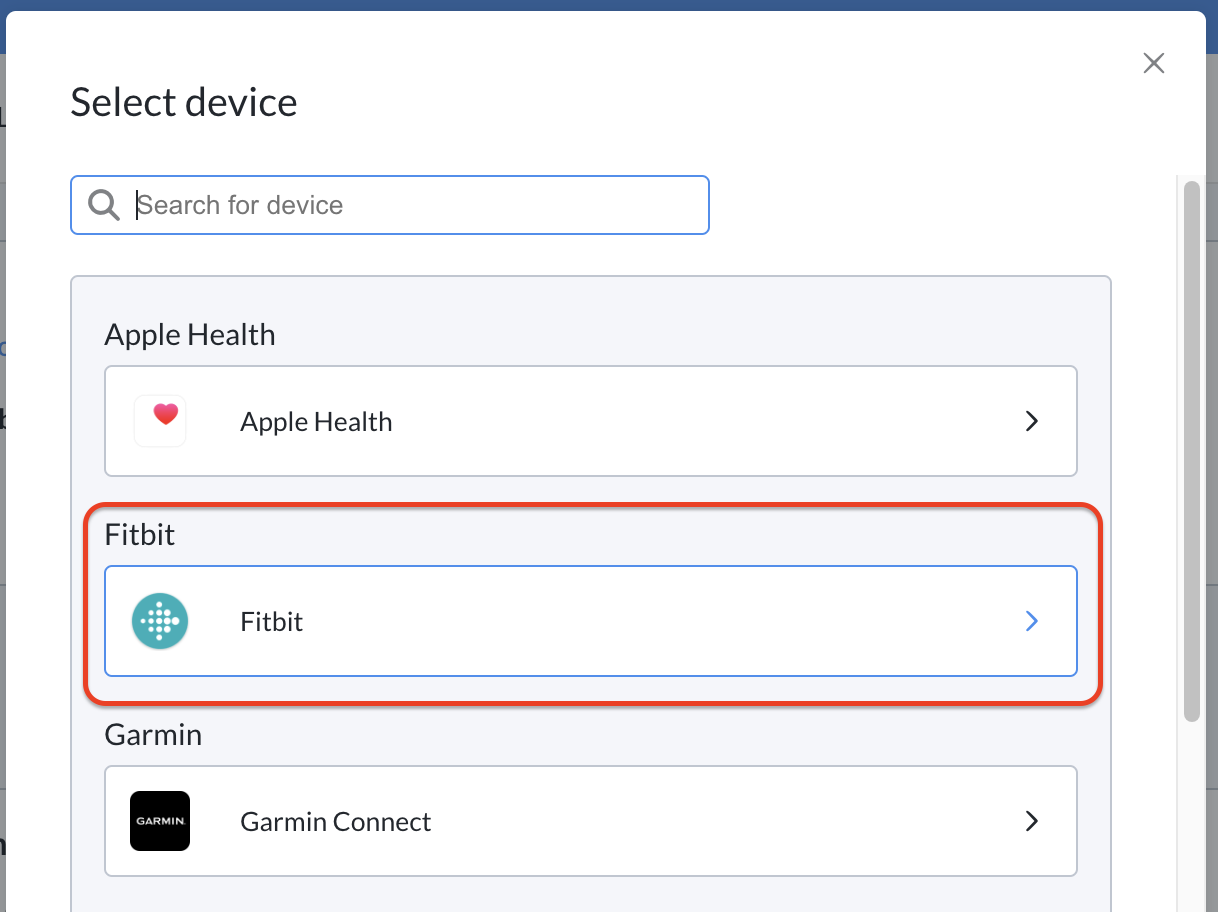Click the Select device dialog title
Viewport: 1218px width, 912px height.
184,102
